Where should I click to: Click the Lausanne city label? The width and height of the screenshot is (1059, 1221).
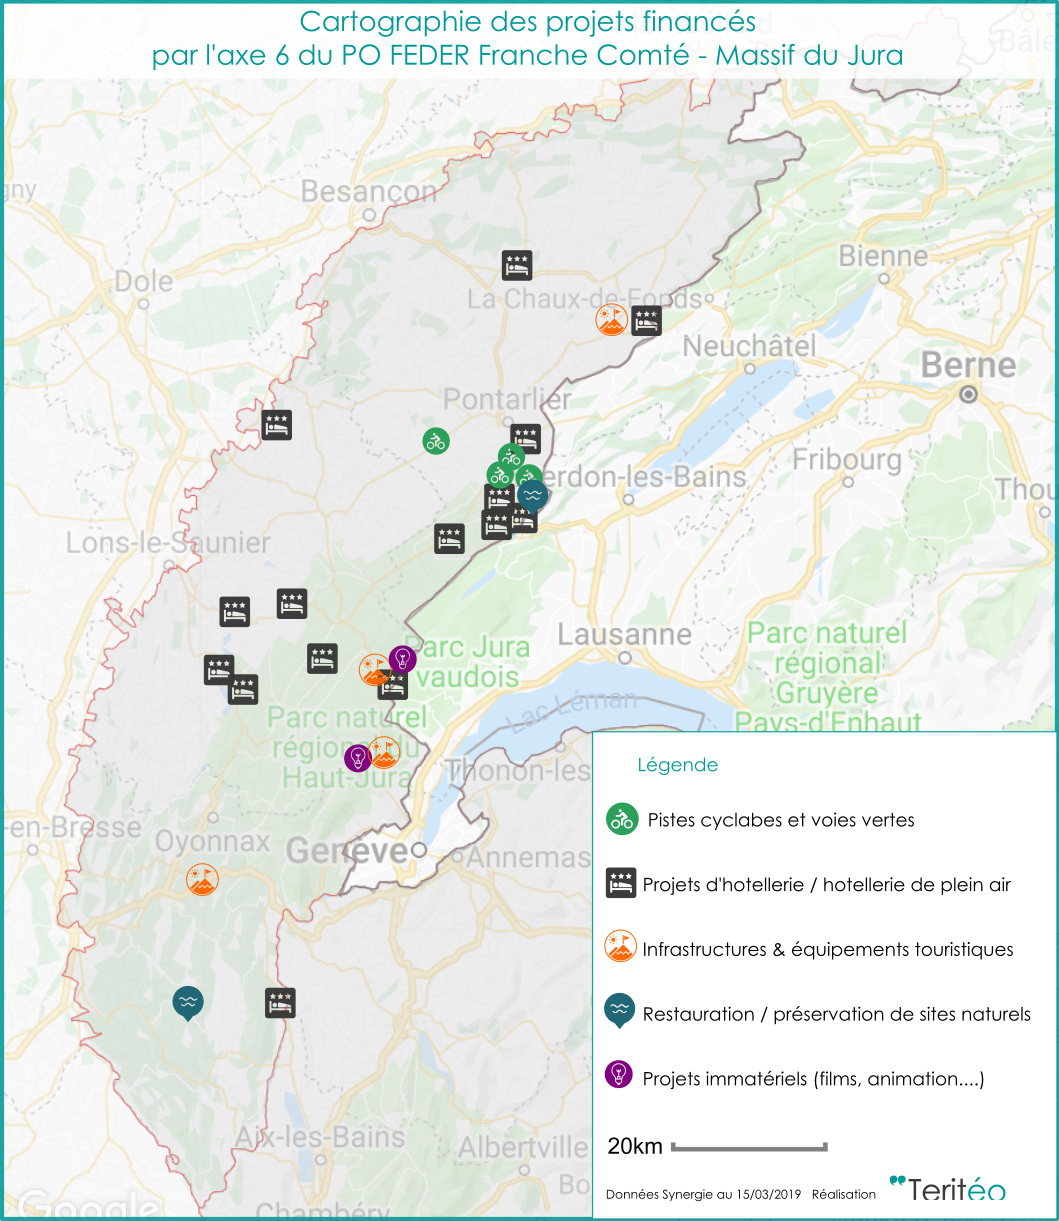[x=624, y=635]
